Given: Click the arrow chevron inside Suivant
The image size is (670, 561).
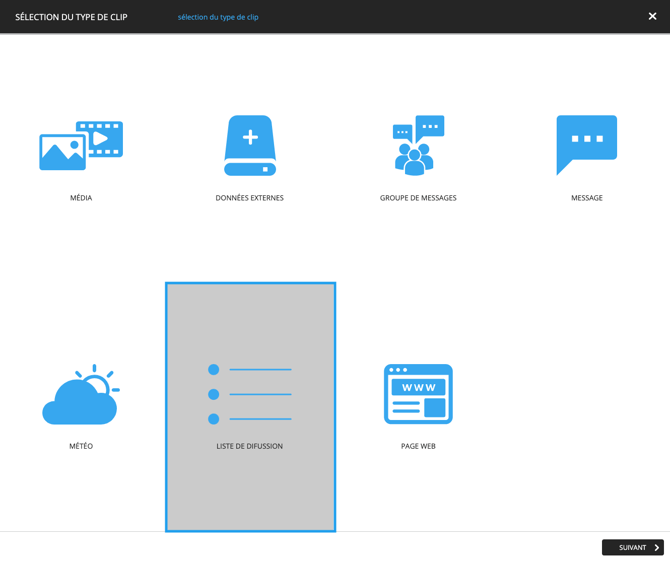Looking at the screenshot, I should [x=656, y=548].
